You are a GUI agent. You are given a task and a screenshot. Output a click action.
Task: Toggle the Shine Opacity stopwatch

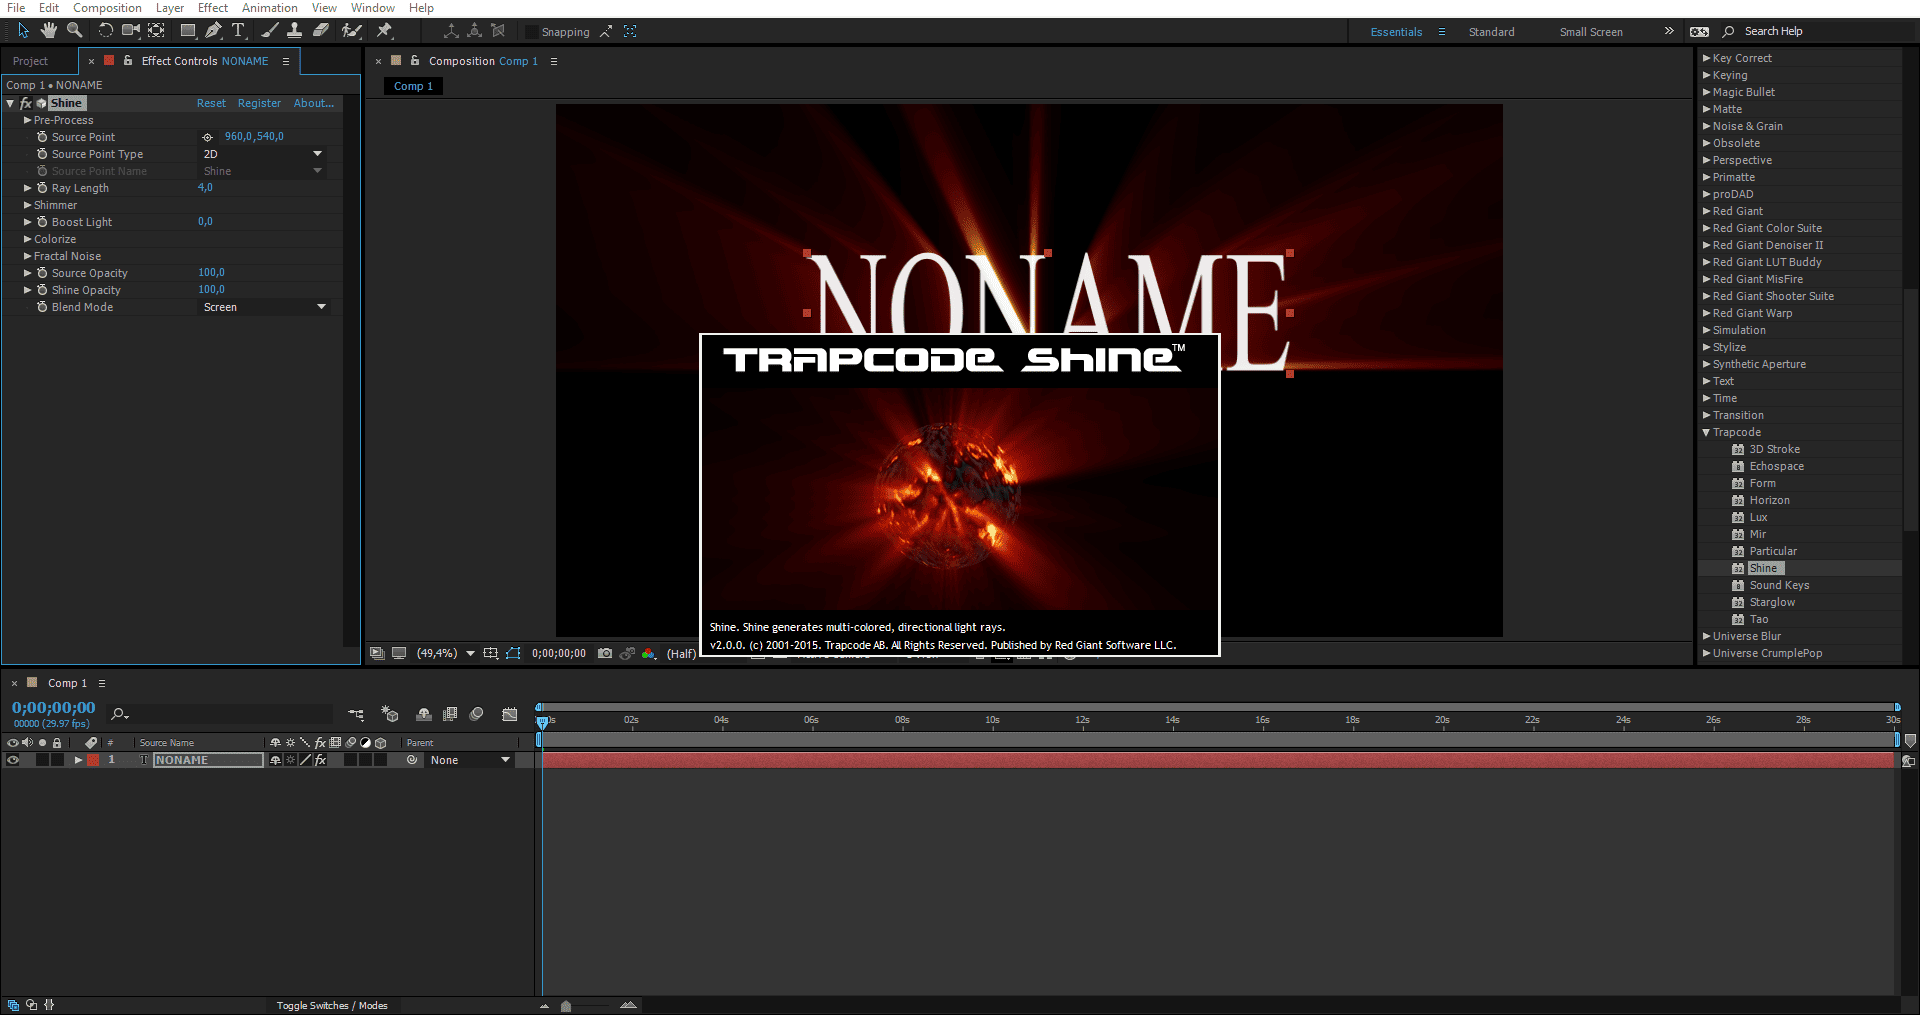tap(42, 290)
